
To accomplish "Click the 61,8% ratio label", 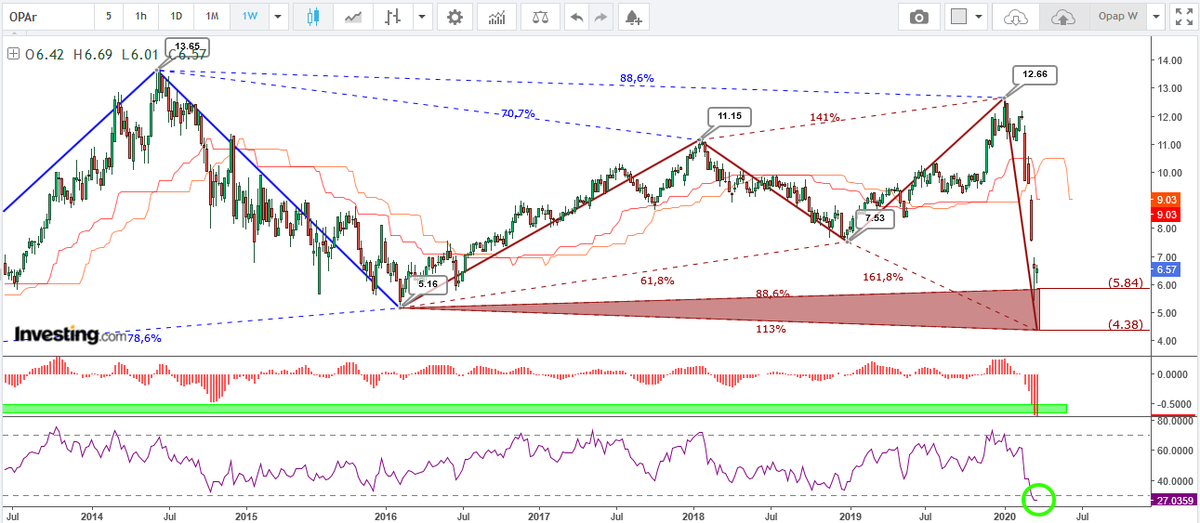I will pyautogui.click(x=657, y=281).
